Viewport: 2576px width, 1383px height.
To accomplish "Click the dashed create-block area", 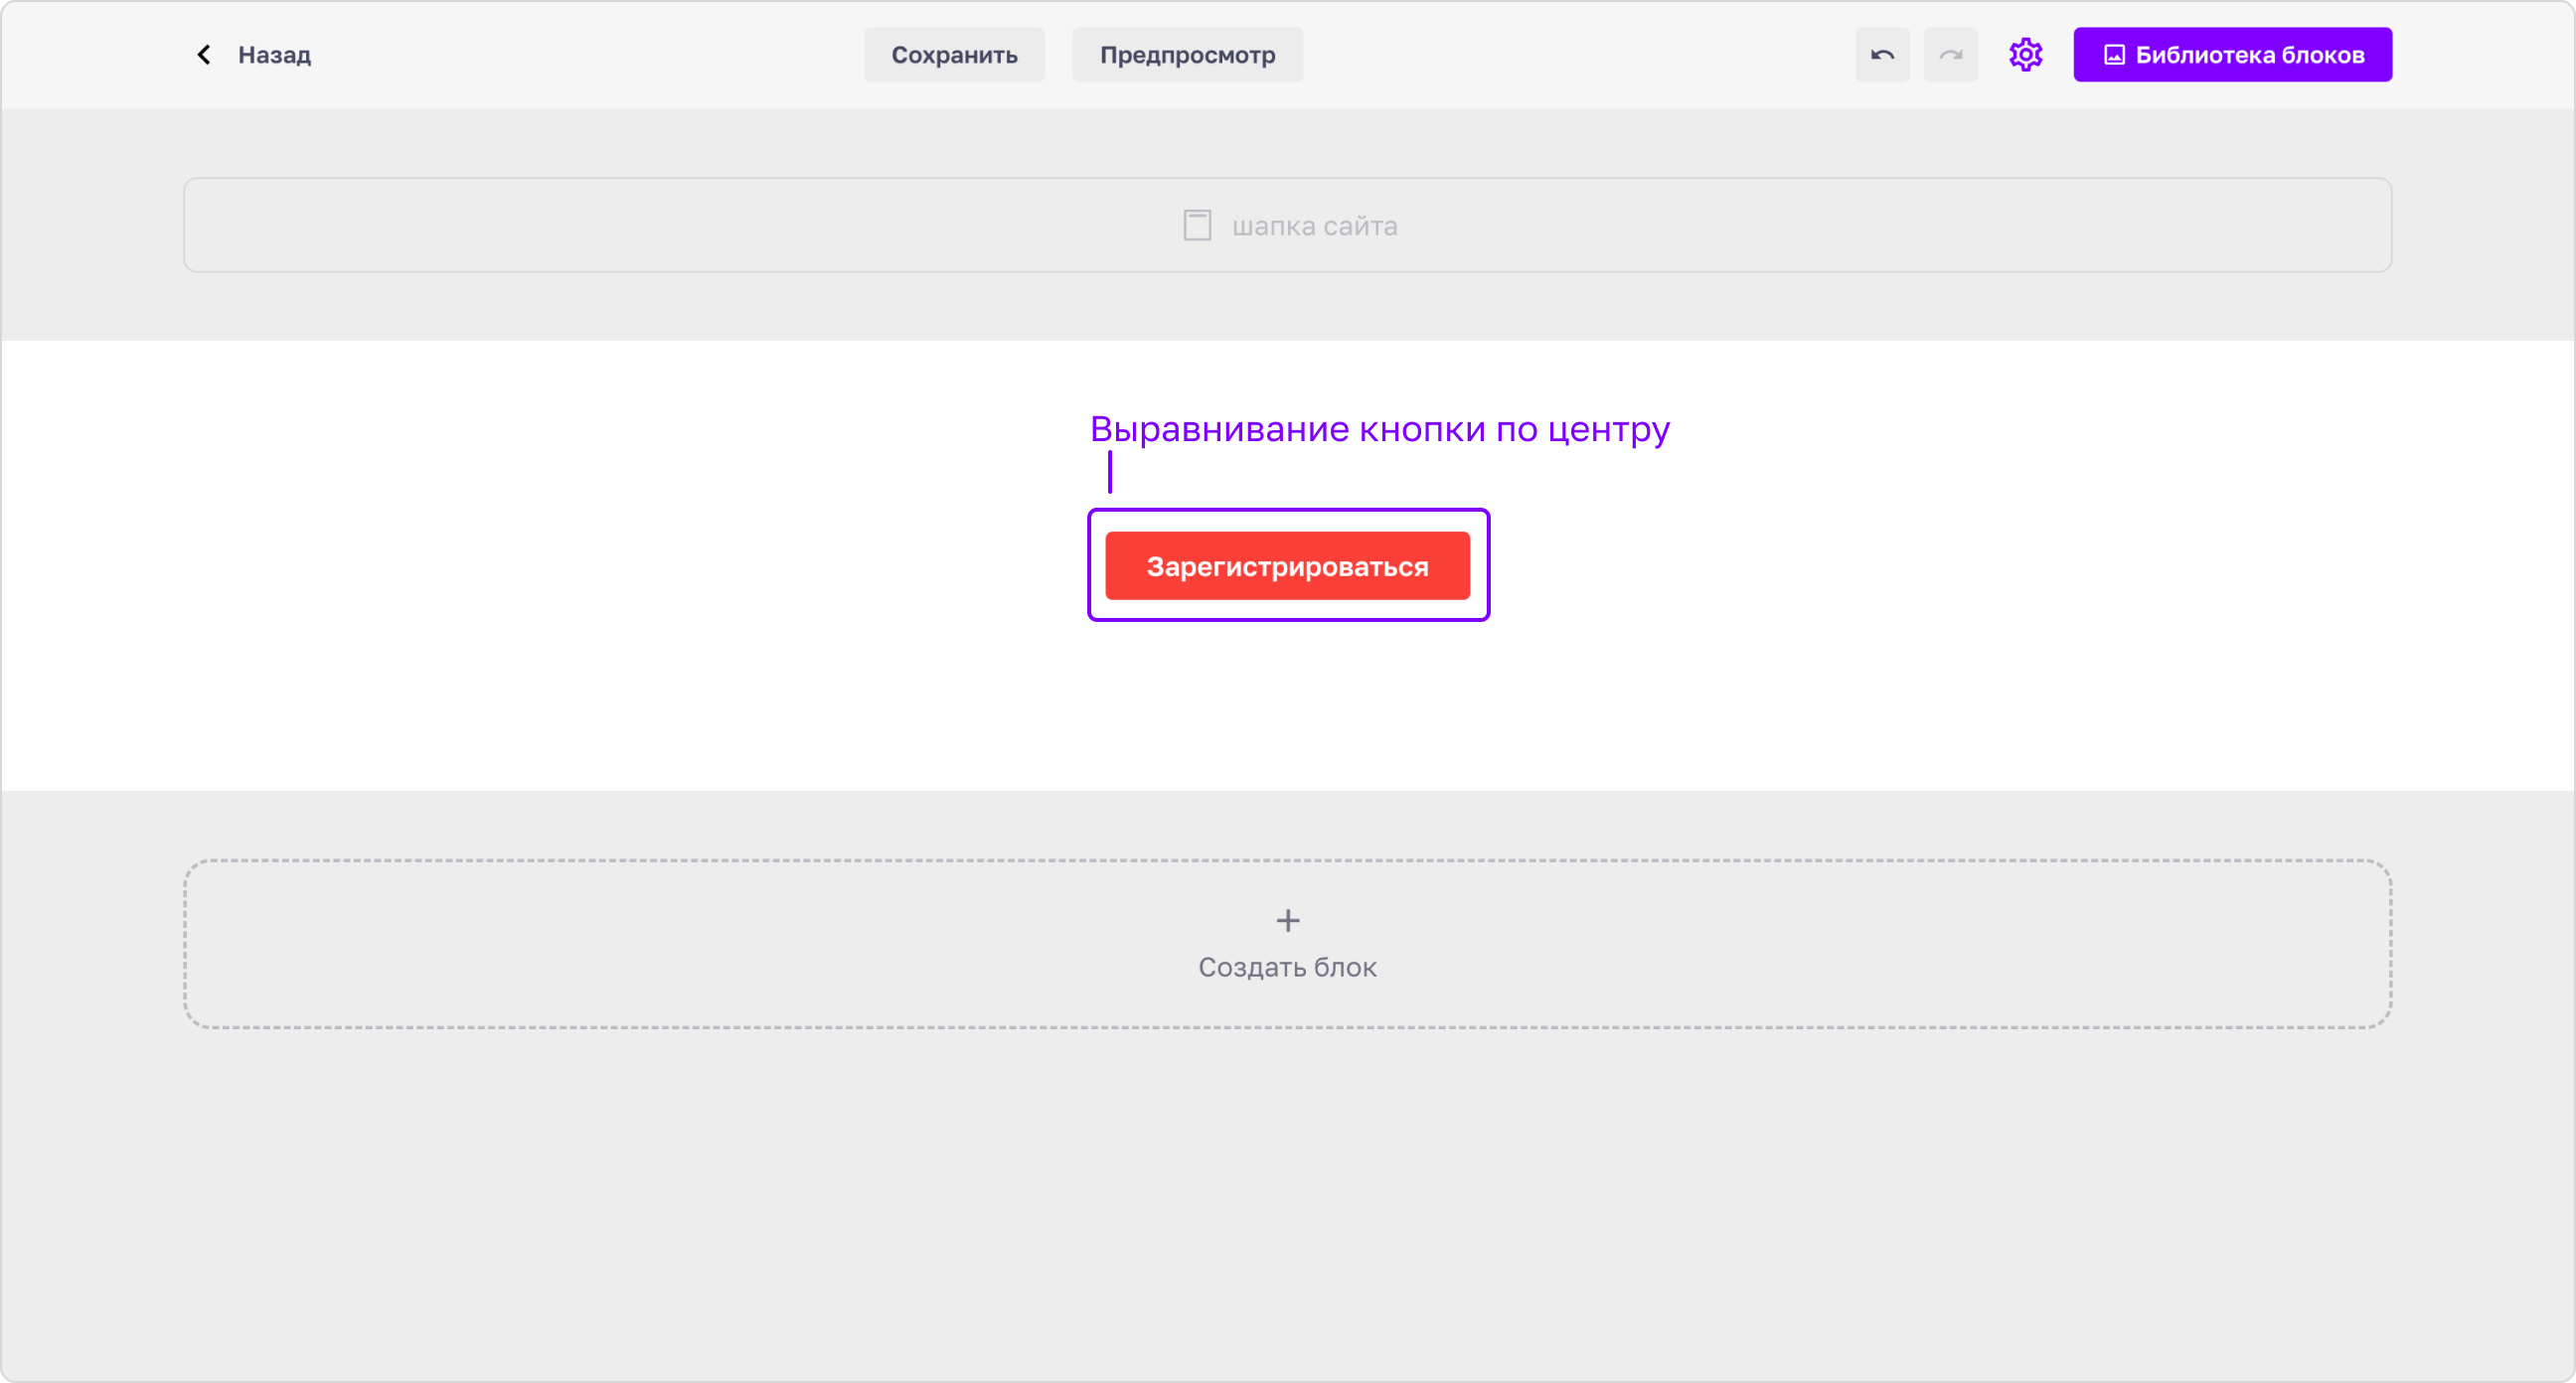I will point(1288,943).
